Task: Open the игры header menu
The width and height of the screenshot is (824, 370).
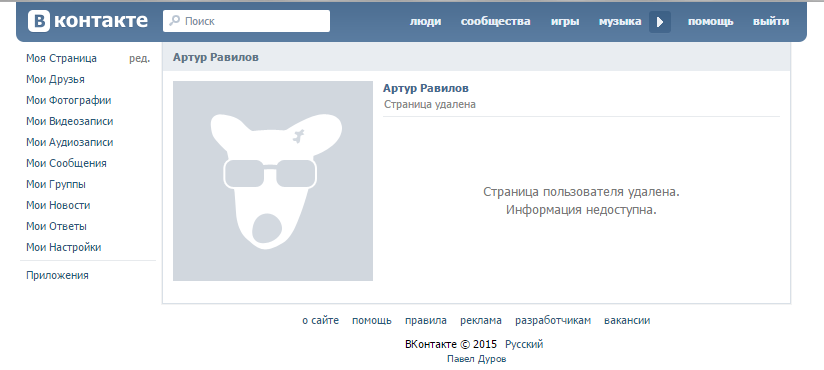Action: 565,22
